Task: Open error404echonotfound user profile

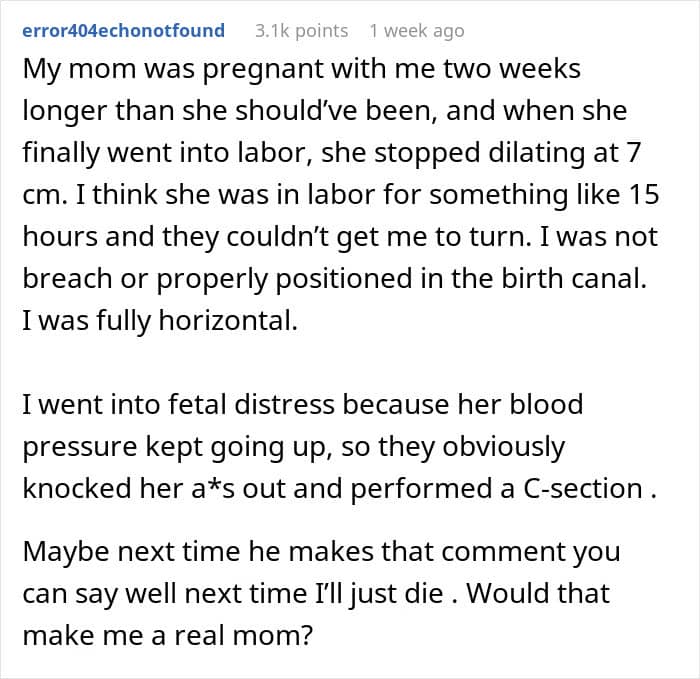Action: [123, 31]
